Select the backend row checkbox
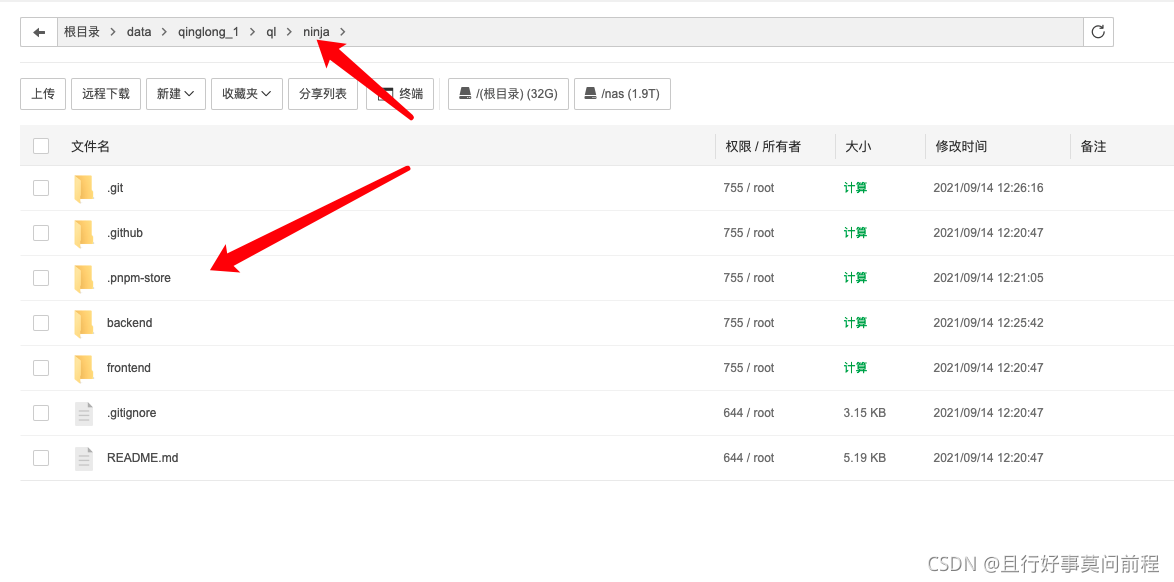Viewport: 1174px width, 582px height. click(x=41, y=323)
